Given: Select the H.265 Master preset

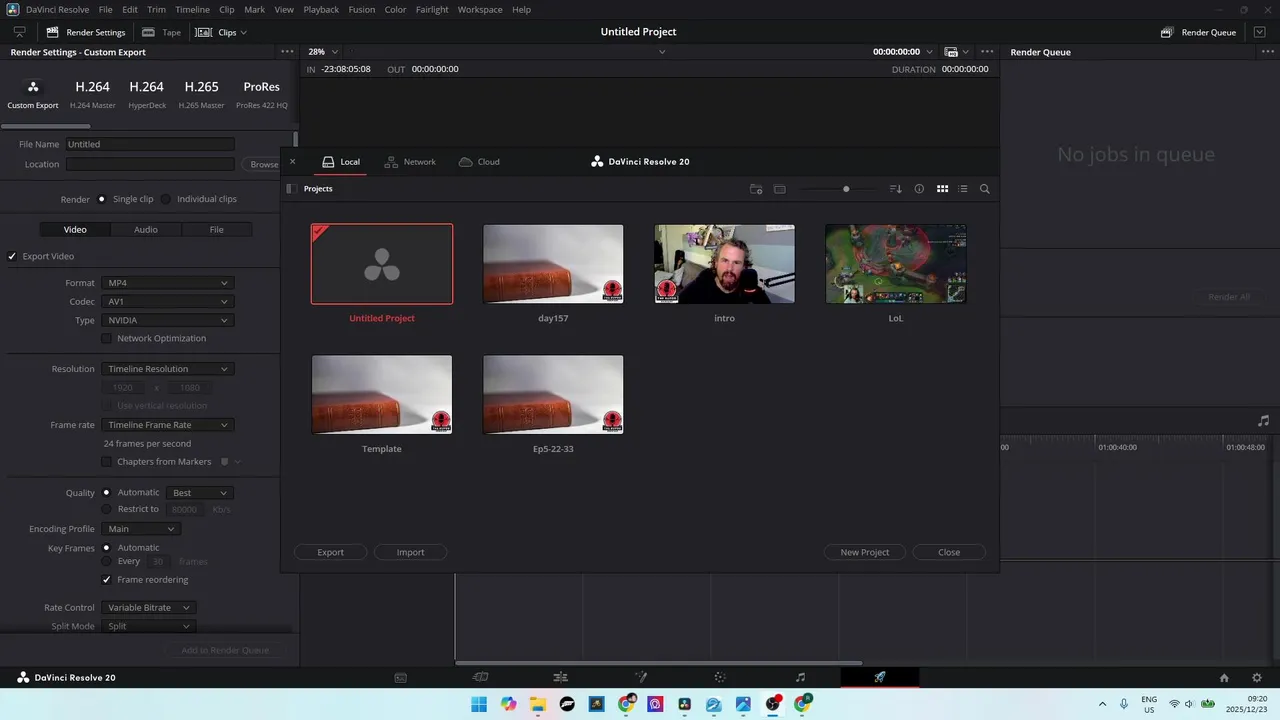Looking at the screenshot, I should pyautogui.click(x=201, y=94).
